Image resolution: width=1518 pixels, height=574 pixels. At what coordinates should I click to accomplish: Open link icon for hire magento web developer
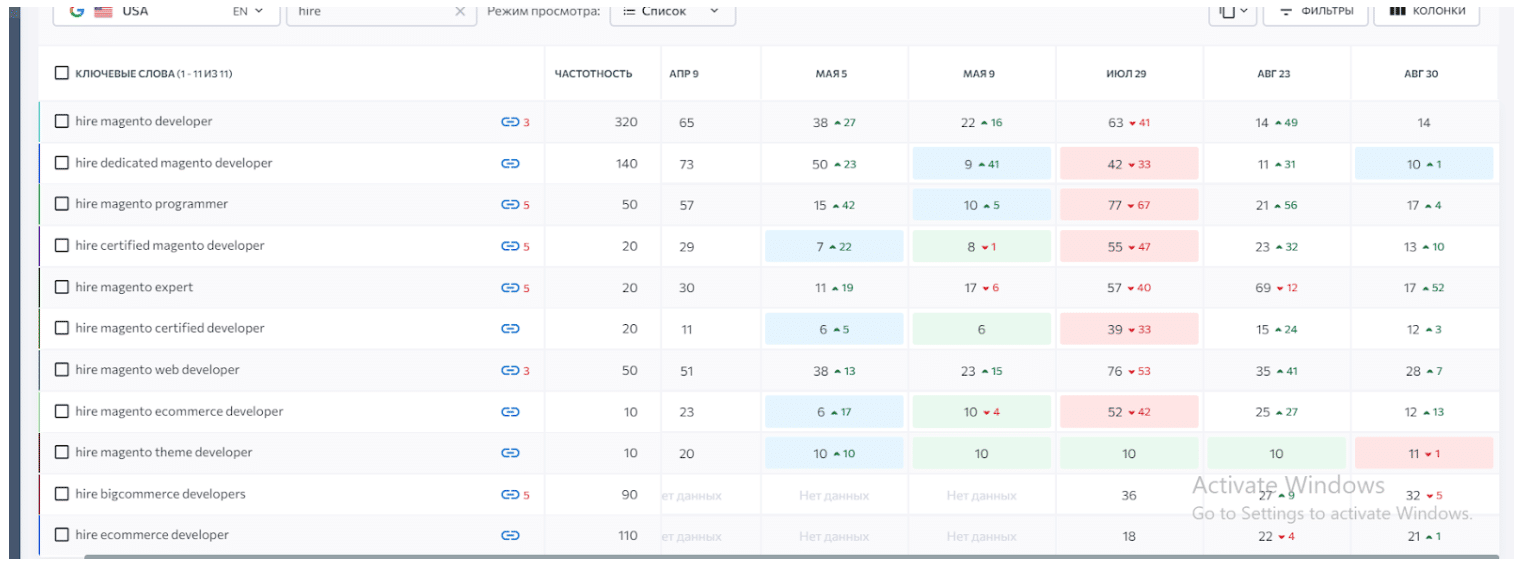[x=510, y=370]
